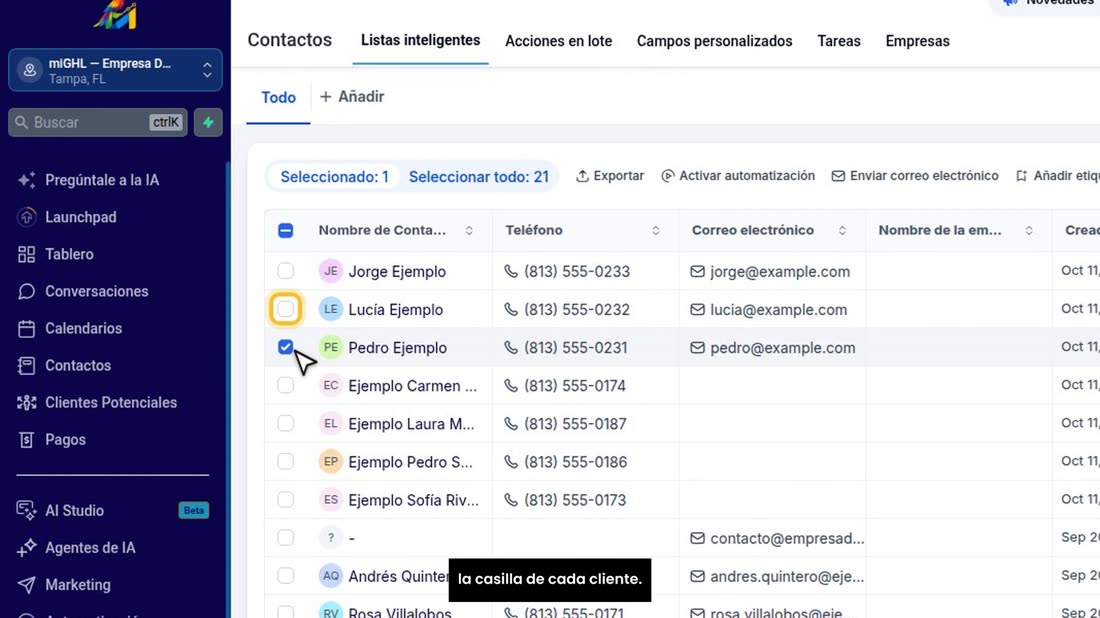
Task: Uncheck the box for Pedro Ejemplo
Action: (x=286, y=347)
